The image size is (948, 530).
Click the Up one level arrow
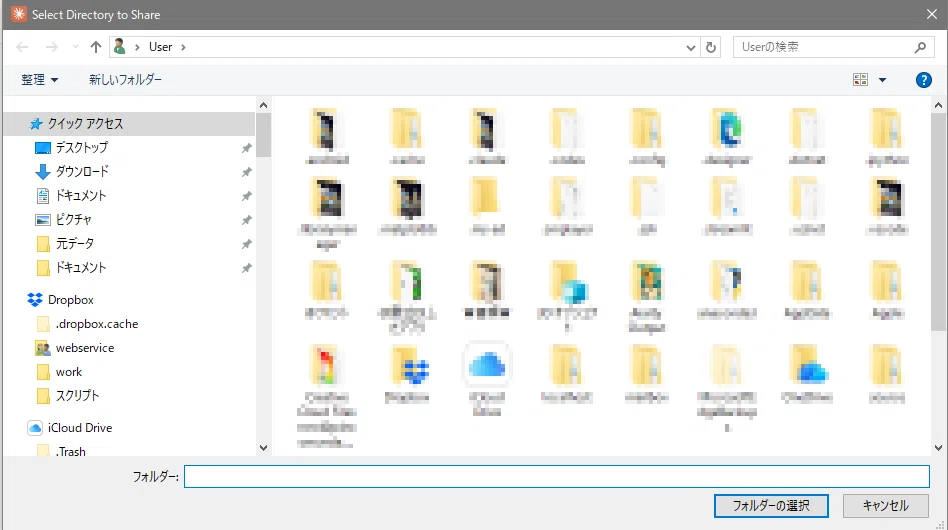coord(96,47)
